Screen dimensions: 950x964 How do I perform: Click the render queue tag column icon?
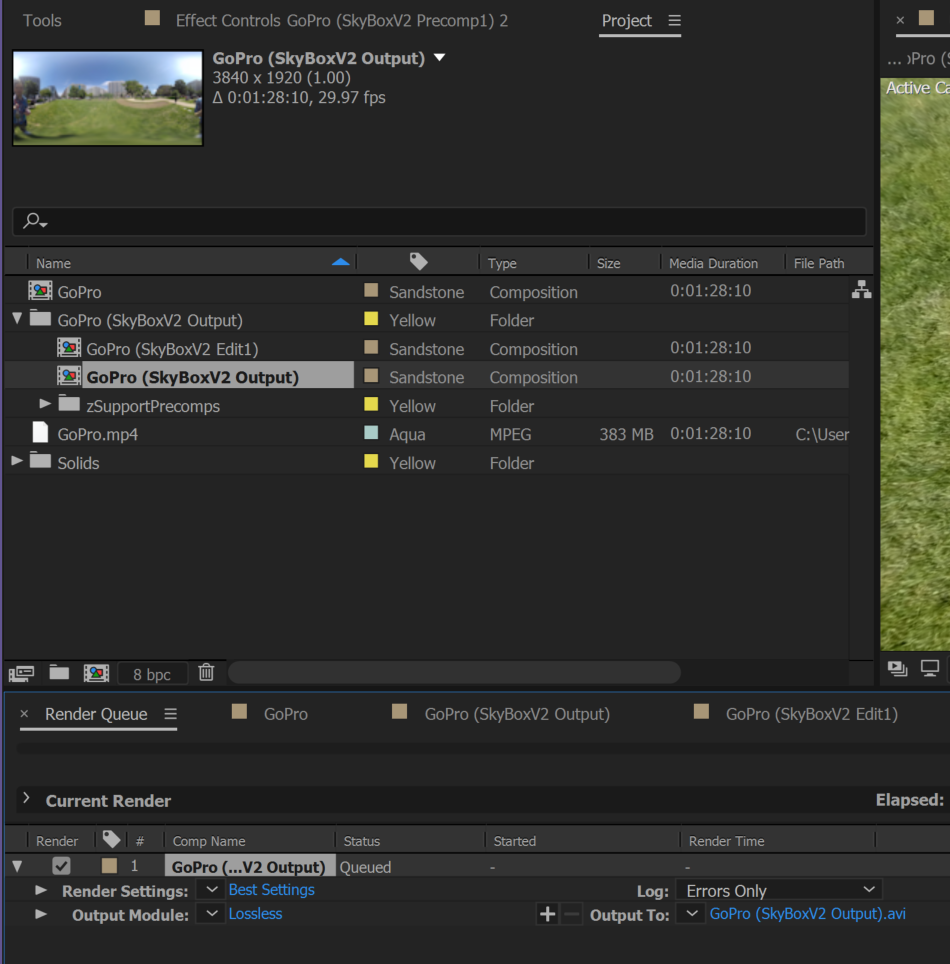(111, 839)
